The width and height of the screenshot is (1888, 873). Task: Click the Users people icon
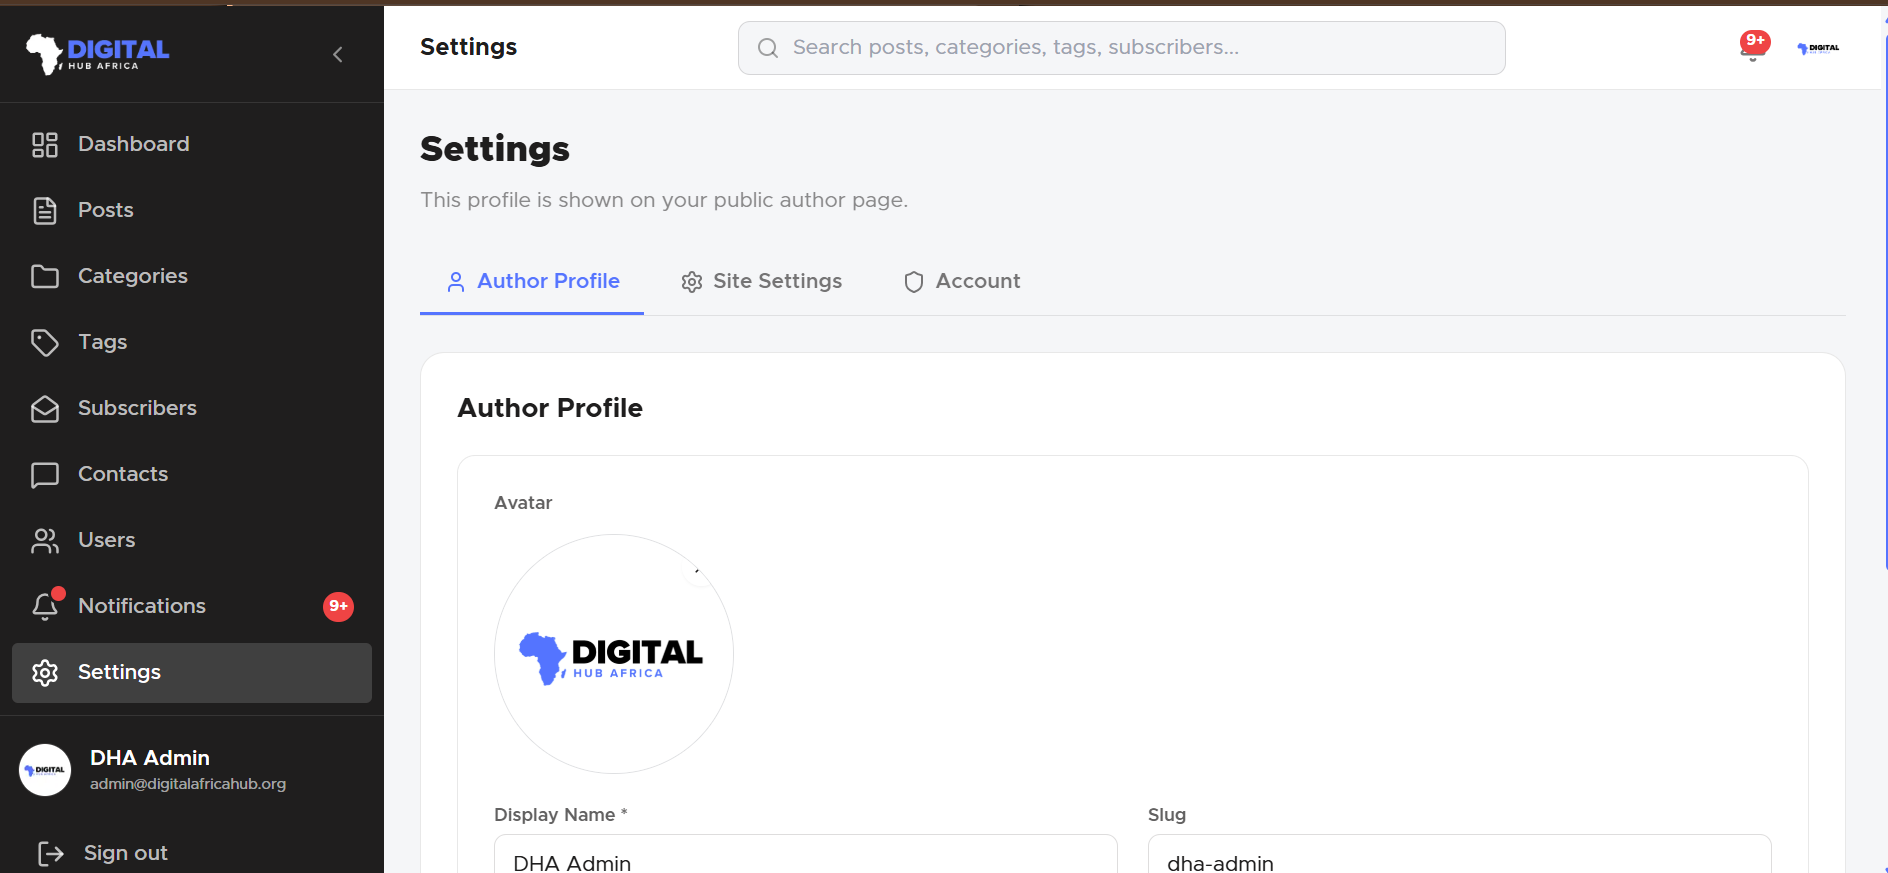pyautogui.click(x=45, y=541)
